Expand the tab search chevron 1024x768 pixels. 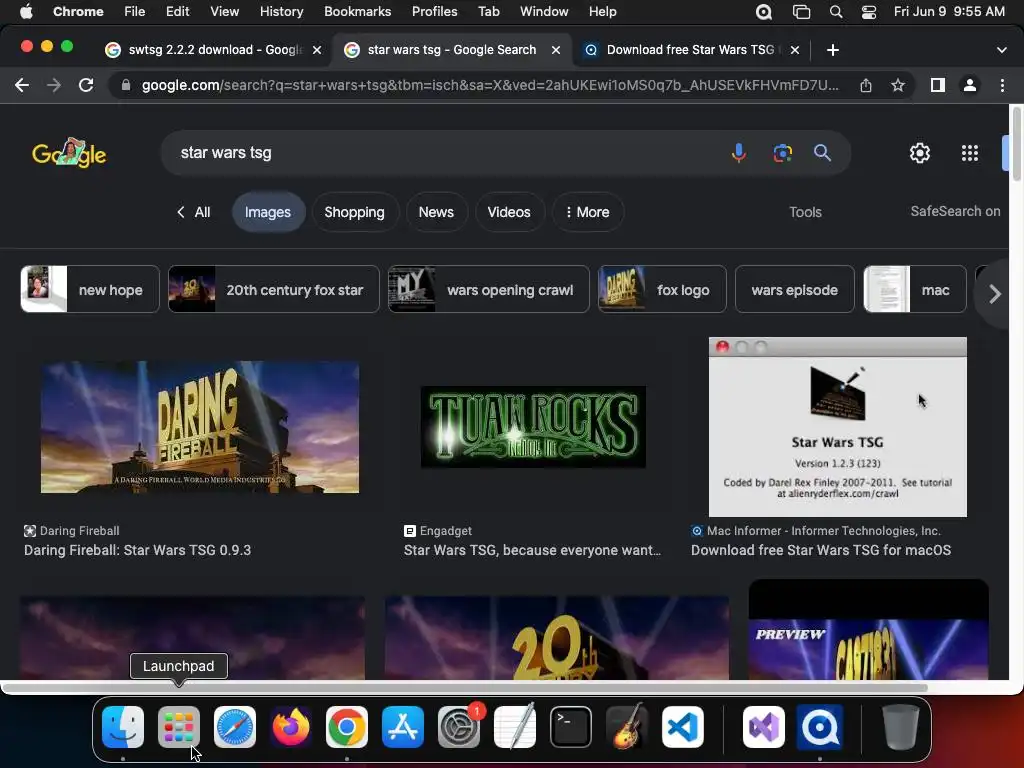[x=1002, y=50]
